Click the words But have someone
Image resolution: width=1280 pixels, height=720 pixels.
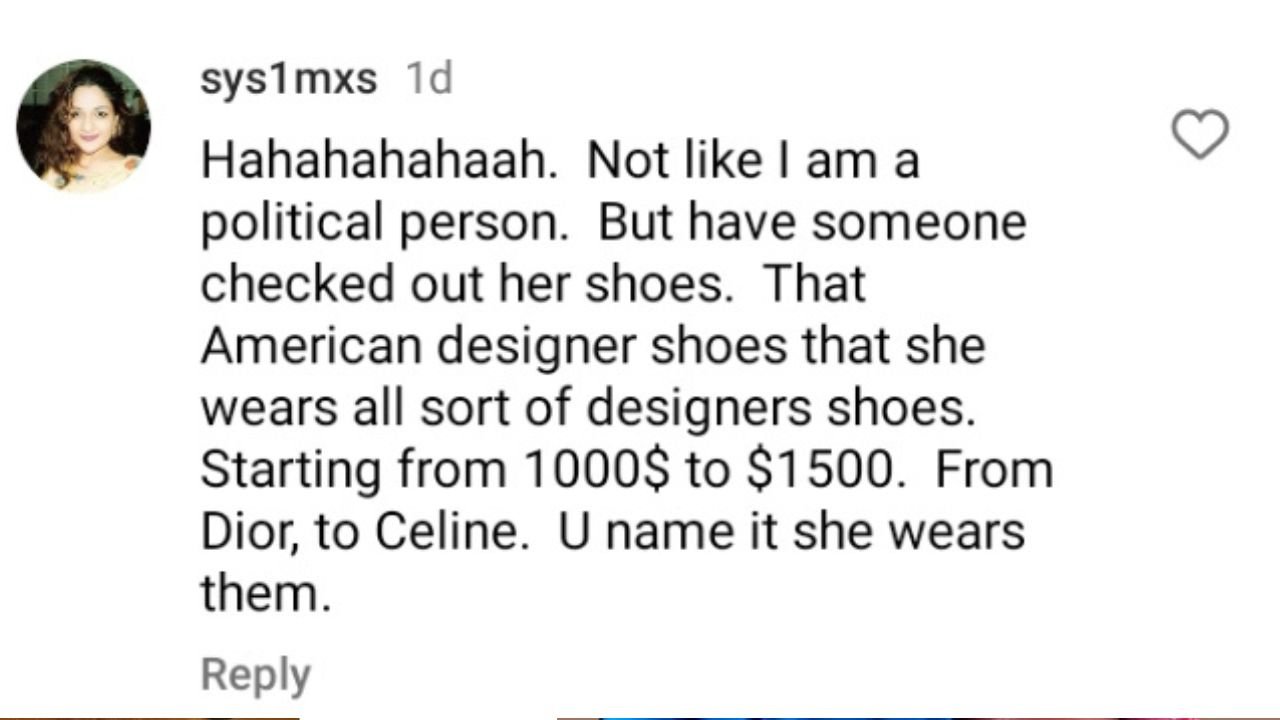pyautogui.click(x=812, y=223)
